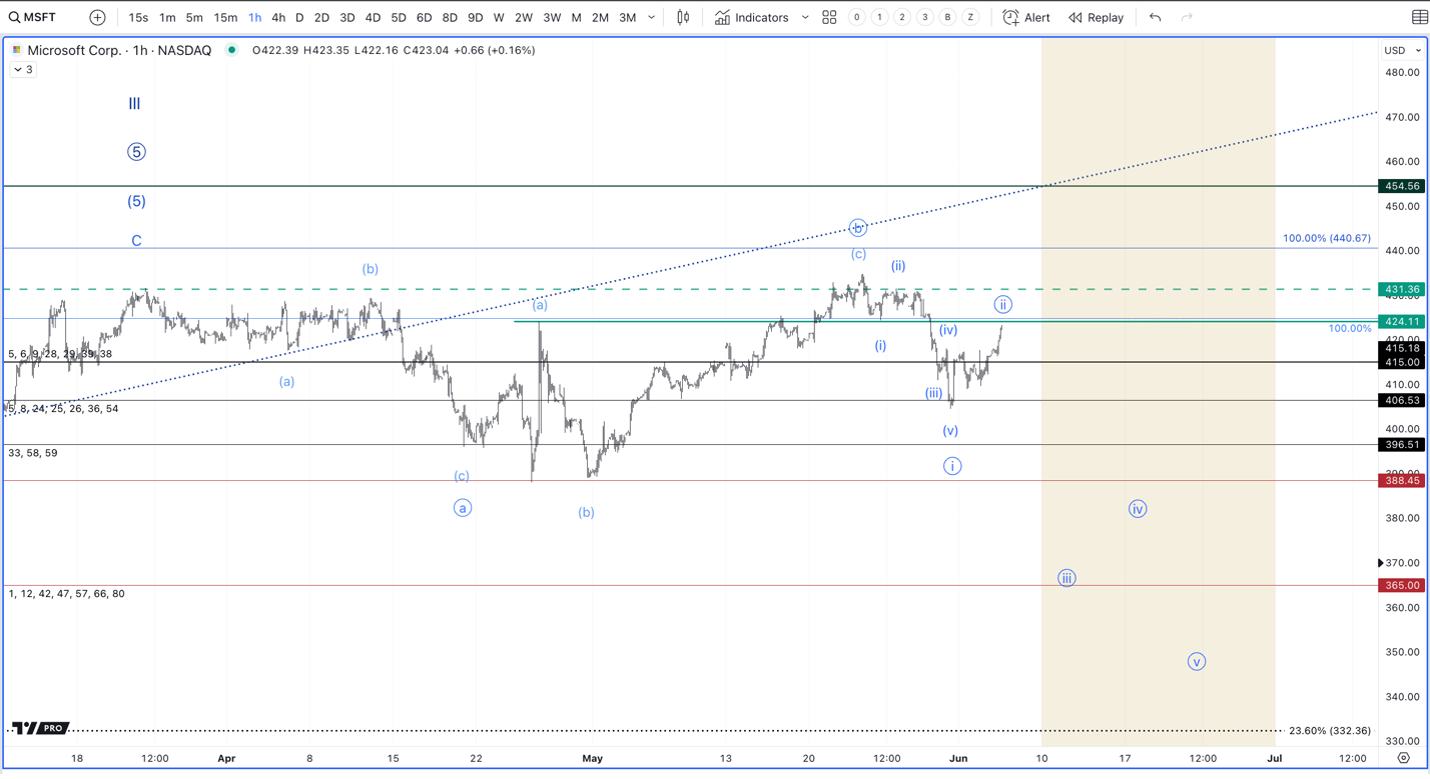
Task: Undo the last chart action
Action: click(x=1155, y=17)
